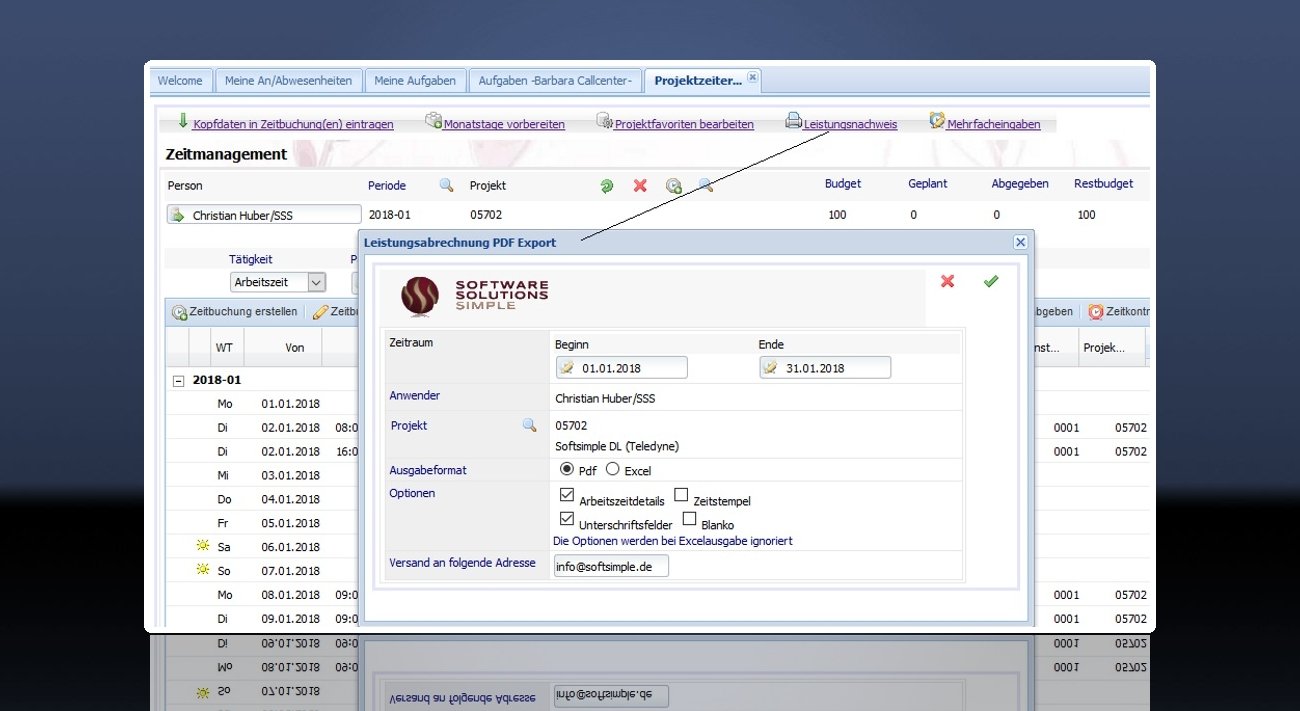Click the Projektfavoriten bearbeiten icon
Image resolution: width=1300 pixels, height=711 pixels.
click(x=605, y=121)
